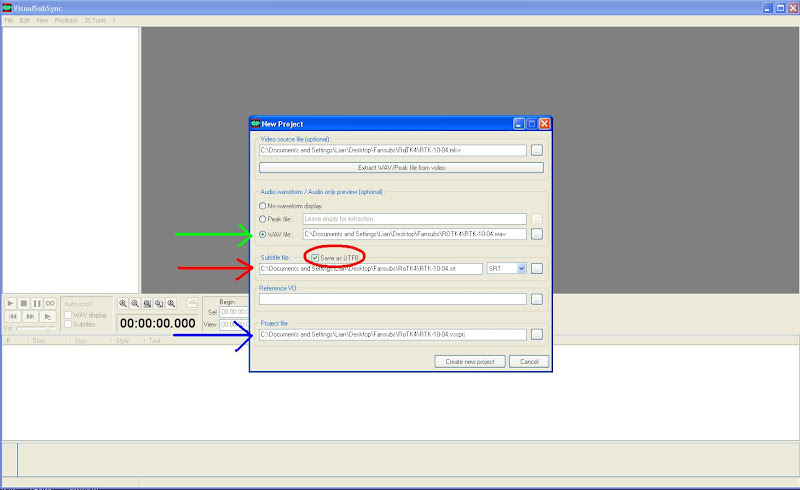Click the zoom selection magnifier icon
This screenshot has width=800, height=490.
tap(147, 303)
